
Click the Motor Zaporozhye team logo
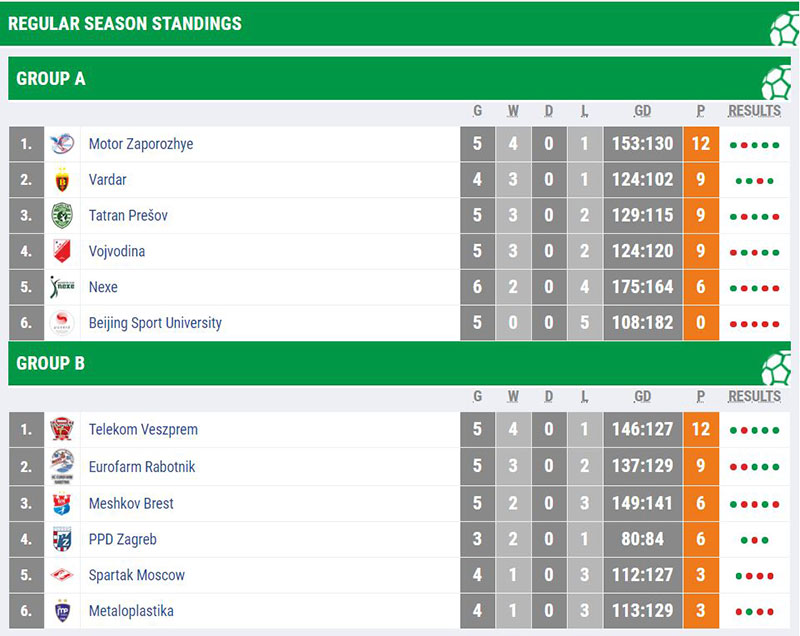click(x=62, y=144)
